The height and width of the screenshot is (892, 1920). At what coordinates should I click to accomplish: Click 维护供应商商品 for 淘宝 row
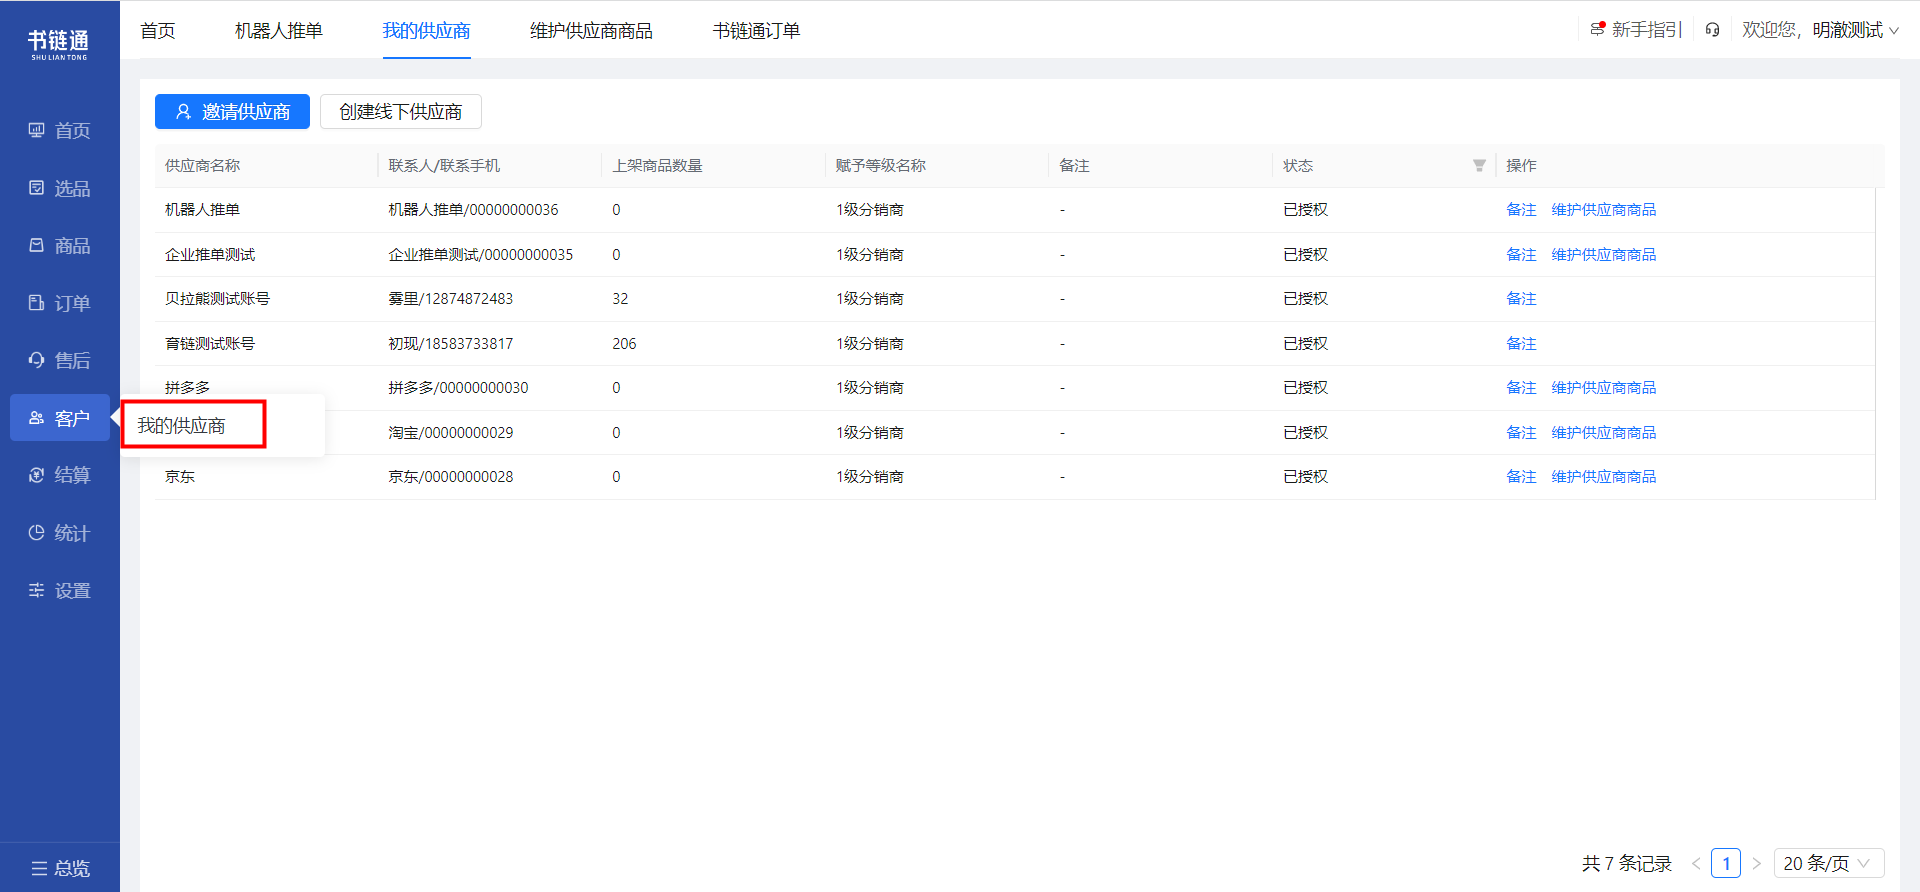tap(1604, 433)
